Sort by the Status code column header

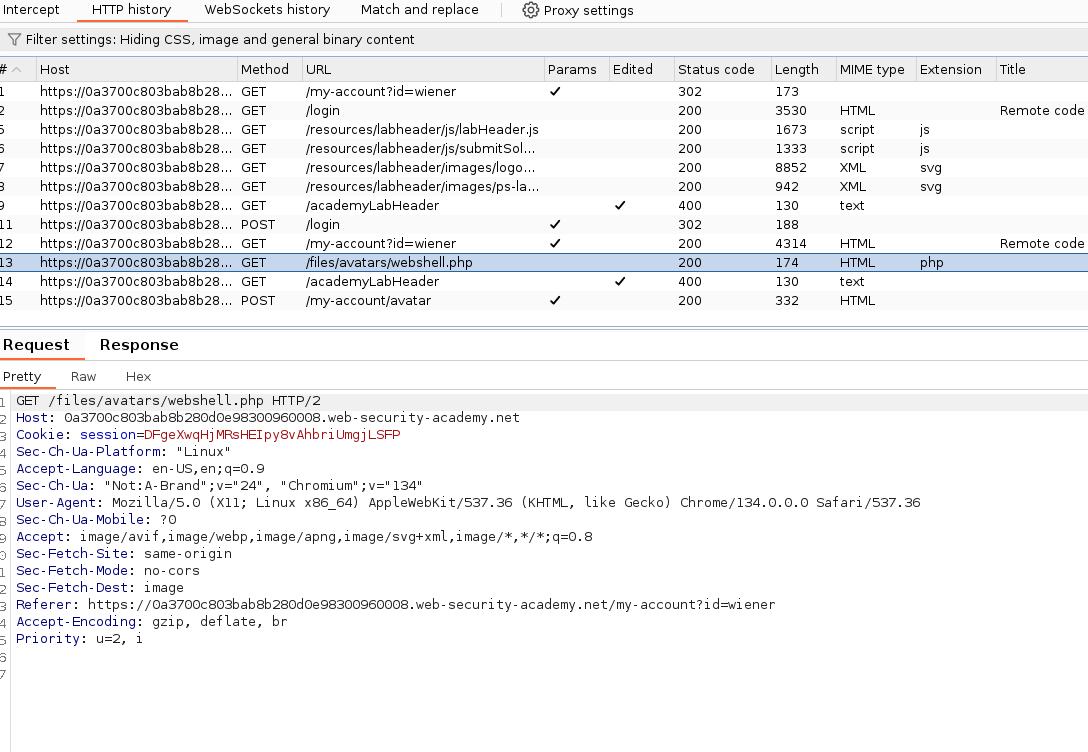(x=716, y=70)
